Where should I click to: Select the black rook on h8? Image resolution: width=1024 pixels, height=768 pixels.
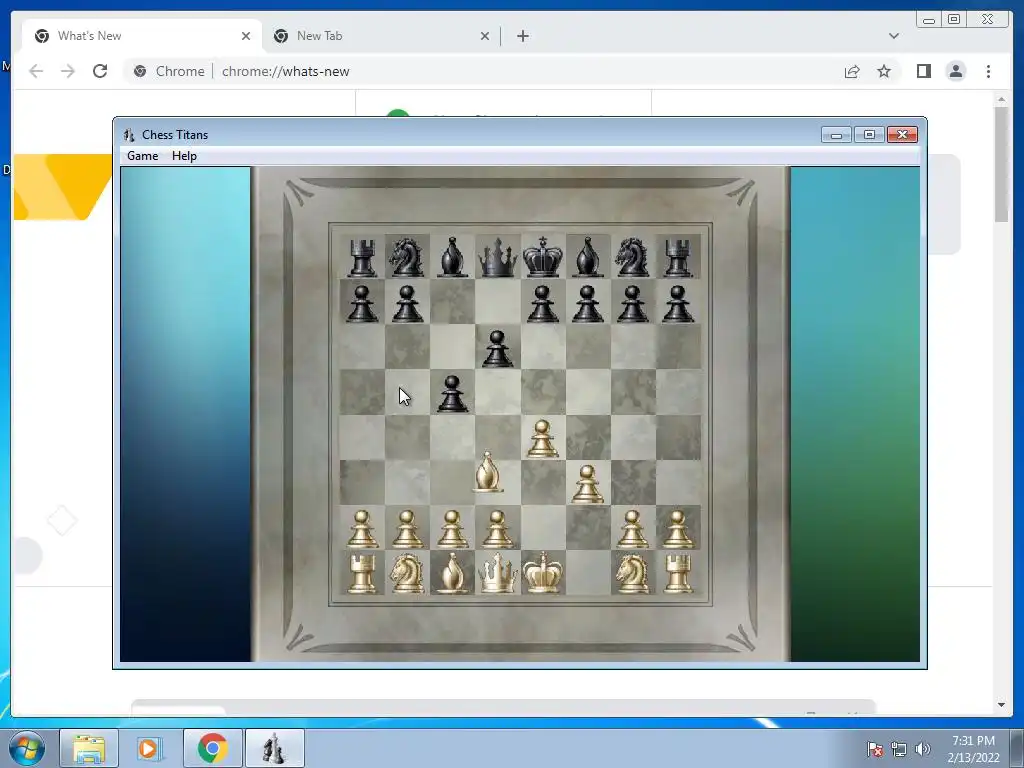point(678,257)
